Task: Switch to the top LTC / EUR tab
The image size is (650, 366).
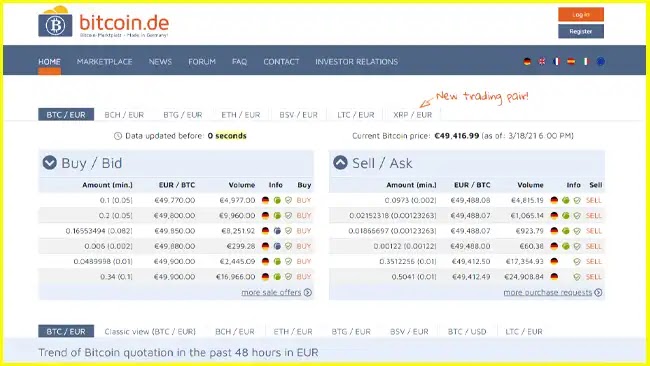Action: pyautogui.click(x=356, y=115)
